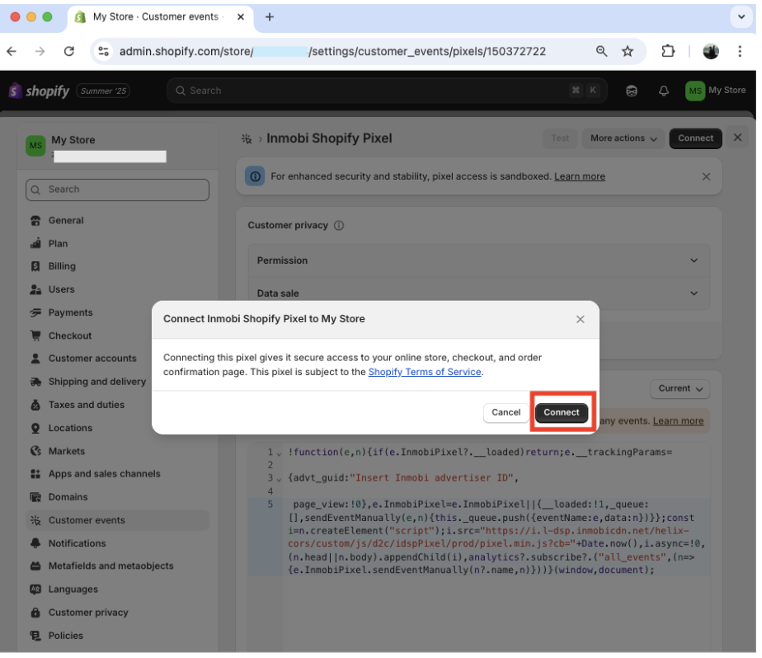The width and height of the screenshot is (762, 658).
Task: Dismiss the sandboxed pixel info banner
Action: point(706,177)
